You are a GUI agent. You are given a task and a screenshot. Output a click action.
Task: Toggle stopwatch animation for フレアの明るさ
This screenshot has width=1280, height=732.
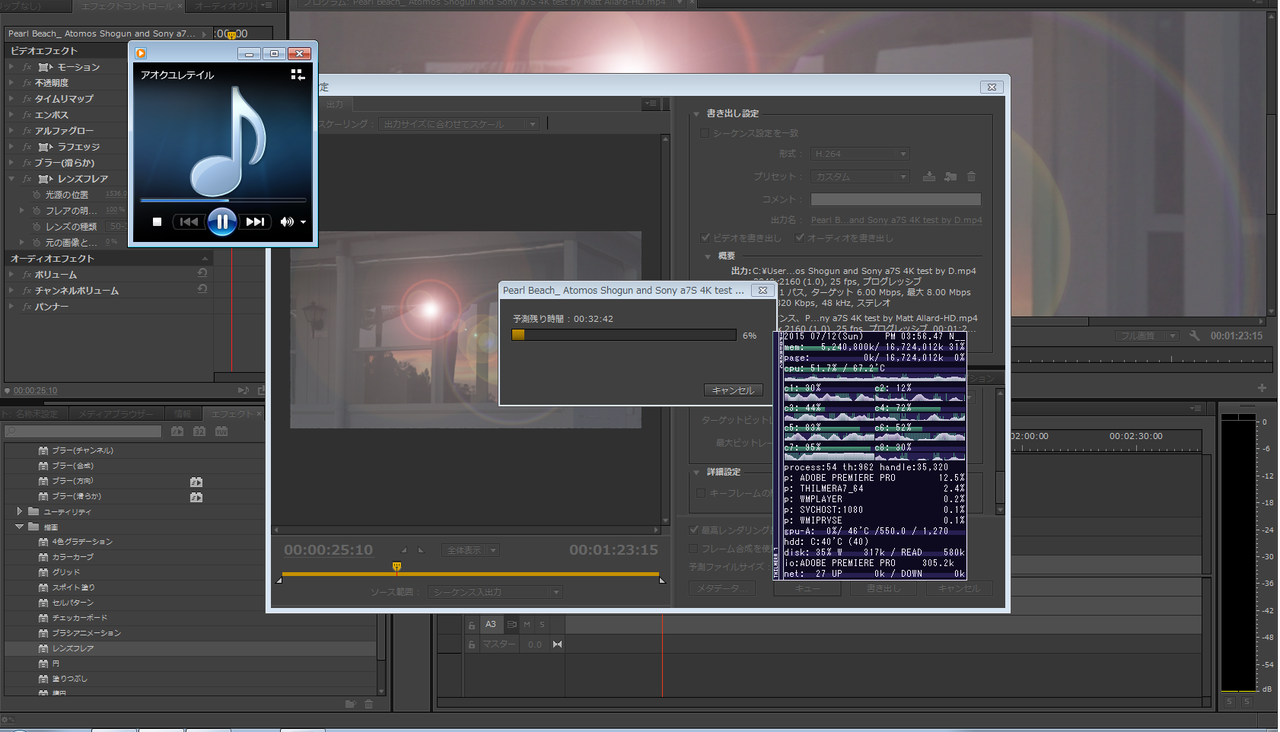pos(38,211)
